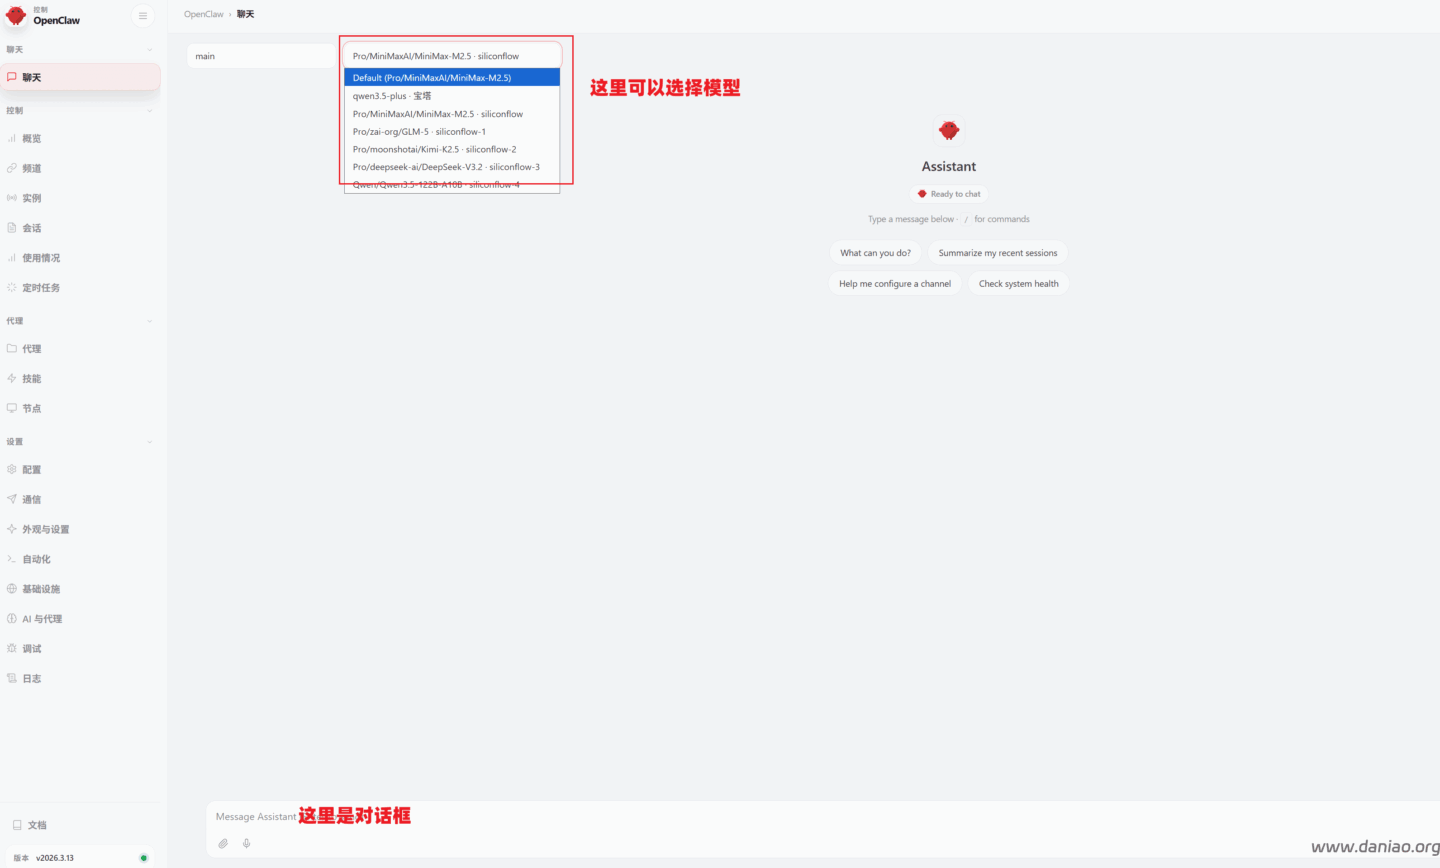Click the green status indicator near version
The width and height of the screenshot is (1440, 868).
[x=144, y=858]
